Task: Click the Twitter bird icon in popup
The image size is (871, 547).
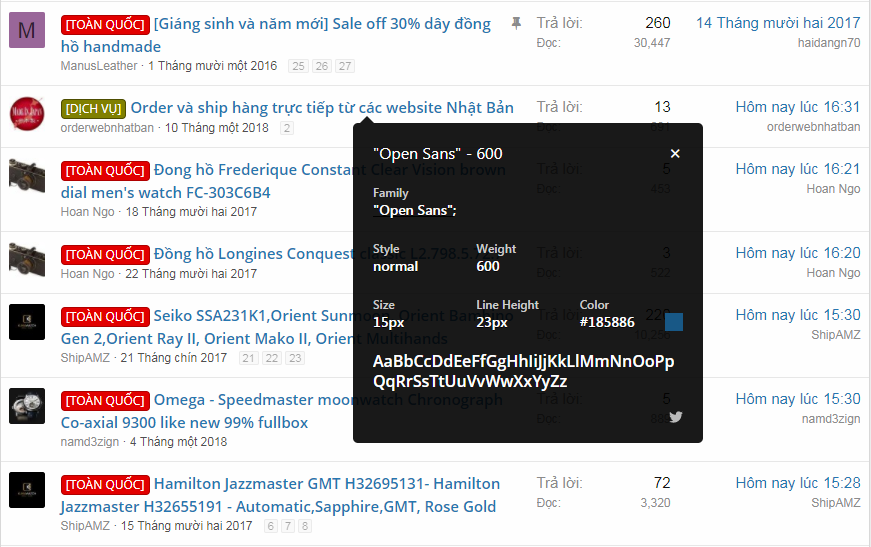Action: (676, 416)
